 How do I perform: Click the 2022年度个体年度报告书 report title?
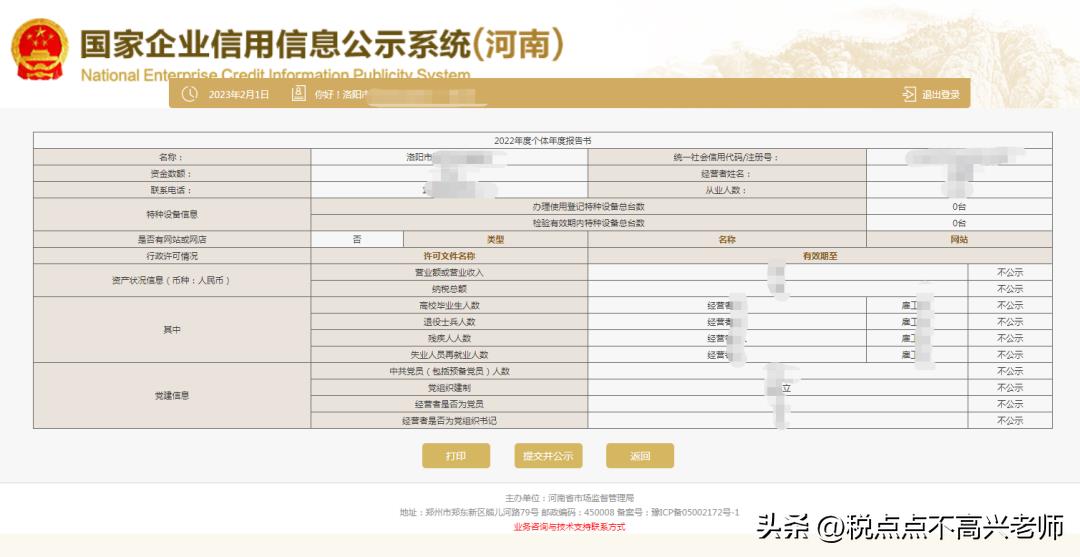(542, 141)
